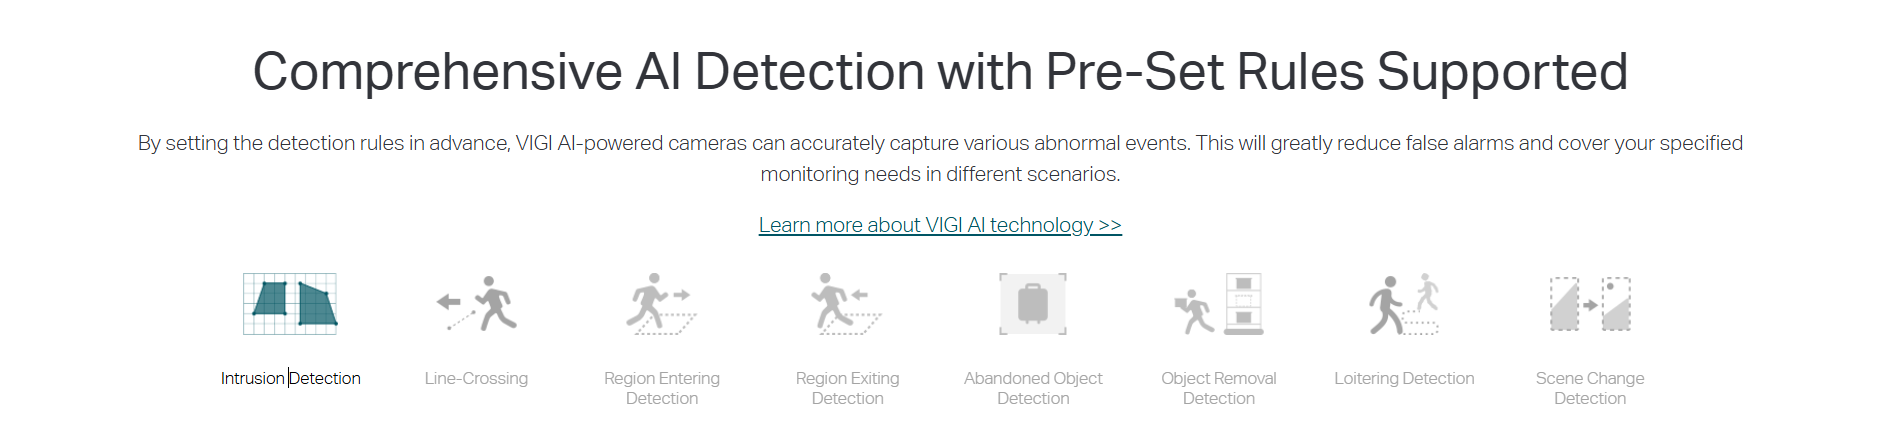Click the Comprehensive AI Detection heading
1888x430 pixels.
point(940,72)
